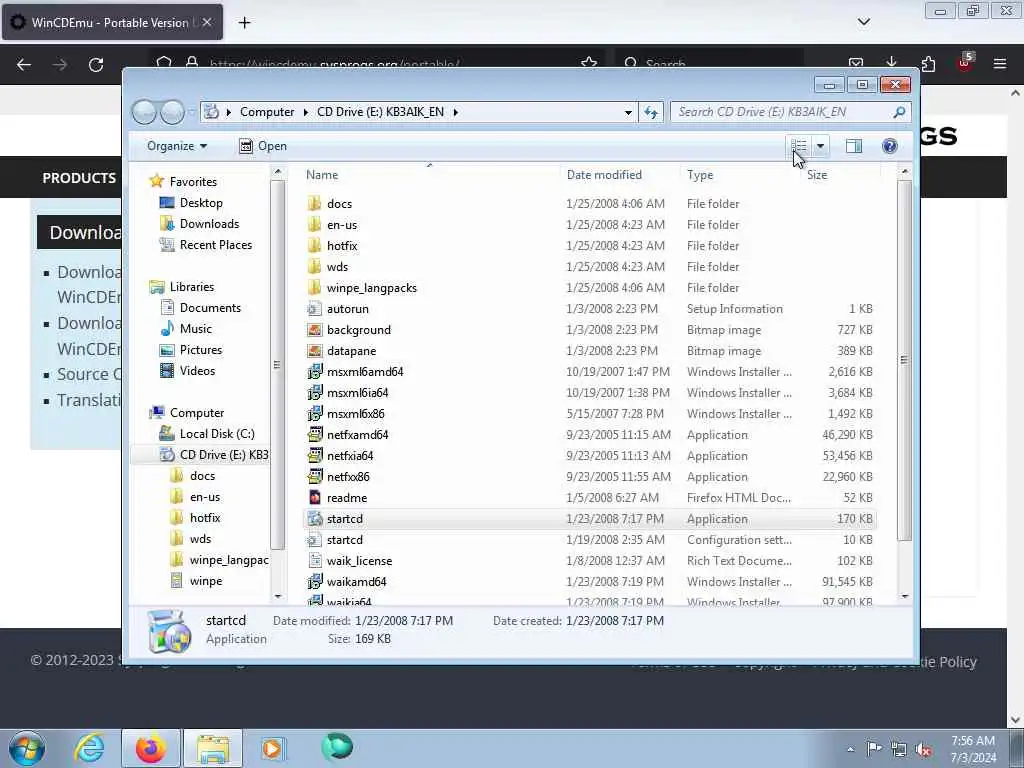
Task: Switch to Firefox in the taskbar
Action: tap(151, 748)
